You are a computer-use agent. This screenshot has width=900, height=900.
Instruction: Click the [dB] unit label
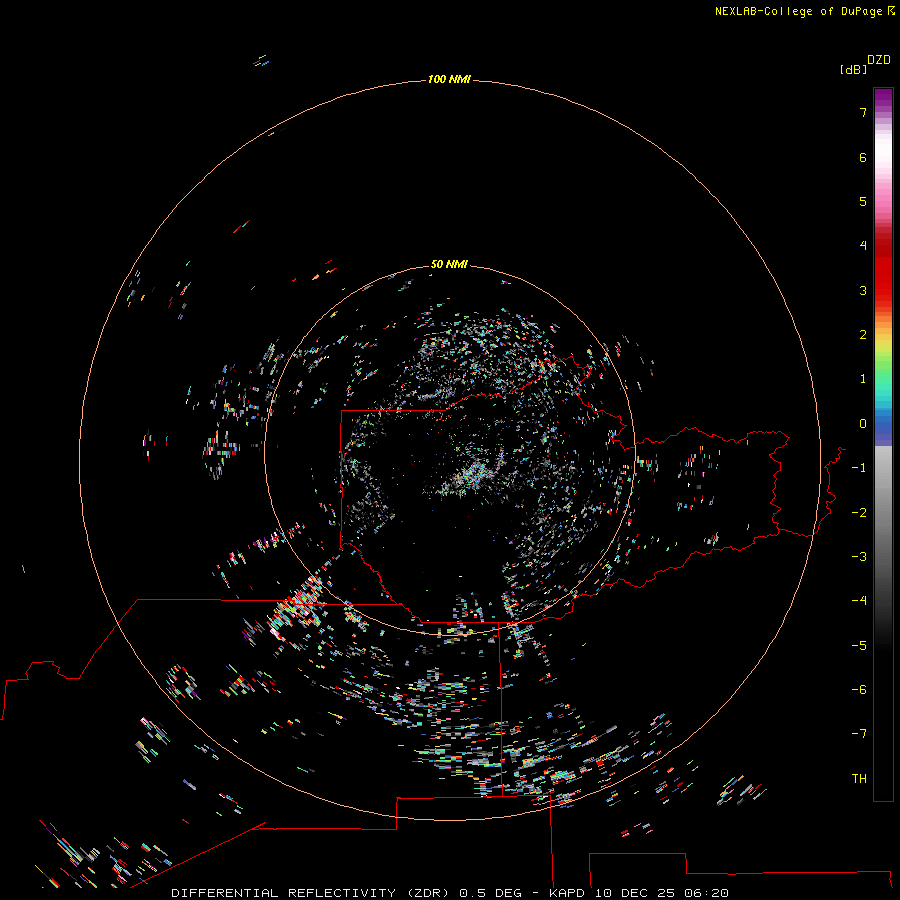click(853, 69)
